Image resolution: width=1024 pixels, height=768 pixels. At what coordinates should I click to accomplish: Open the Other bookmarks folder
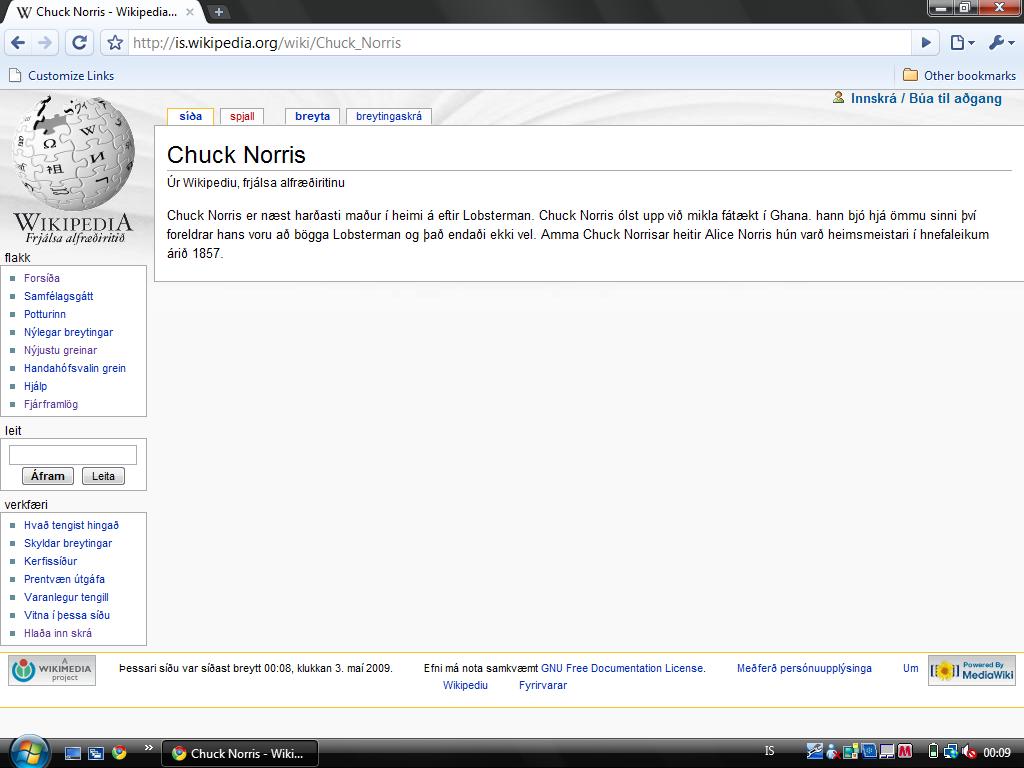[959, 76]
